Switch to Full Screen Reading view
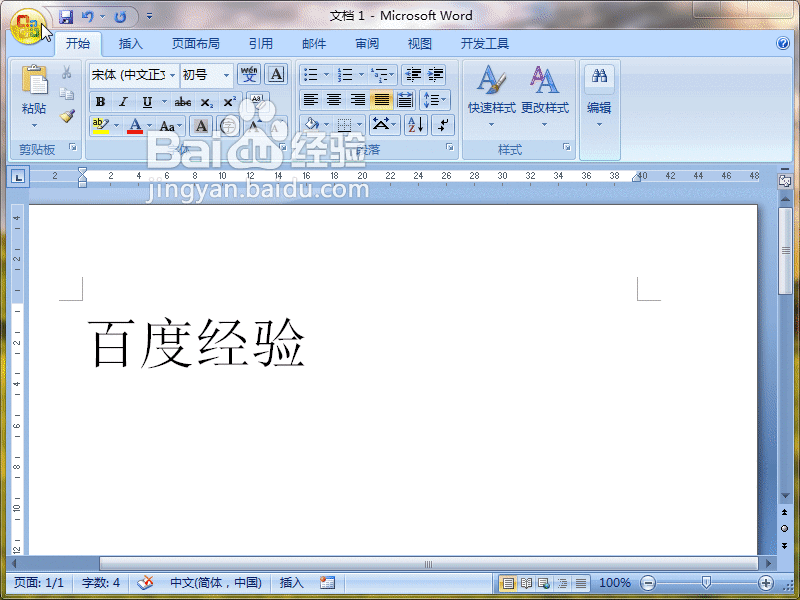This screenshot has height=600, width=800. 526,583
